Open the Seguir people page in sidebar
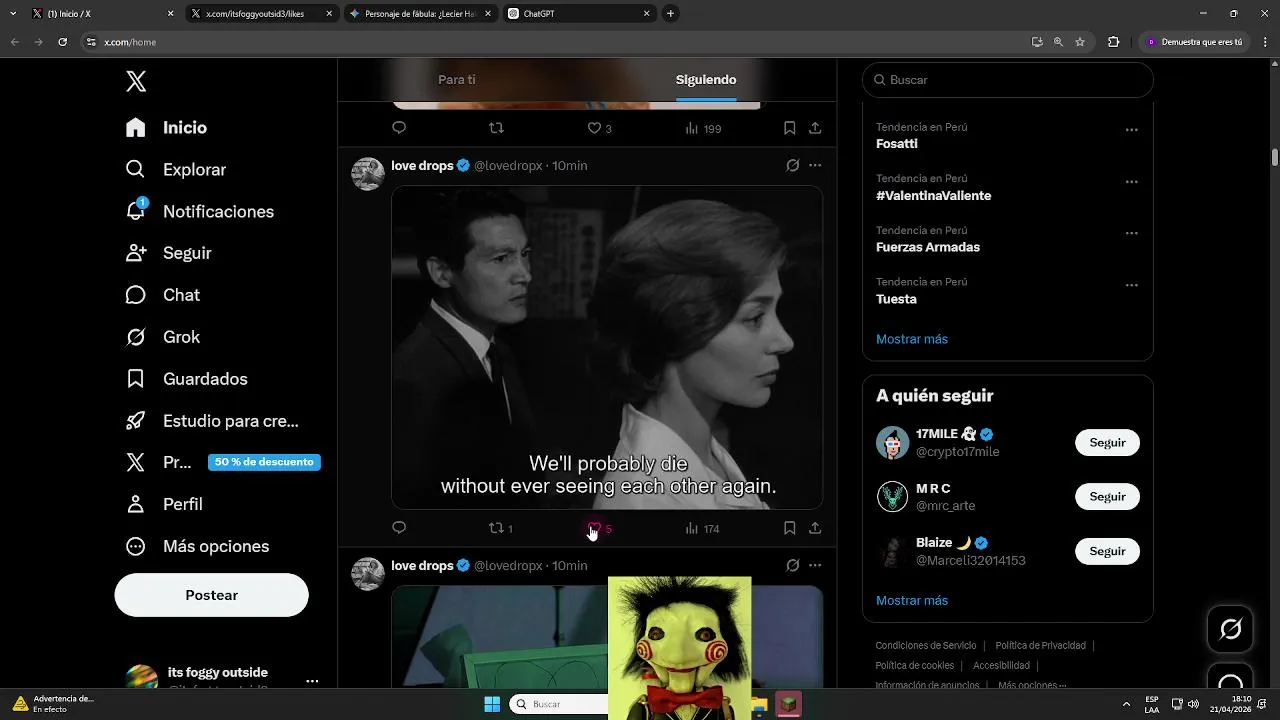1280x720 pixels. tap(168, 253)
